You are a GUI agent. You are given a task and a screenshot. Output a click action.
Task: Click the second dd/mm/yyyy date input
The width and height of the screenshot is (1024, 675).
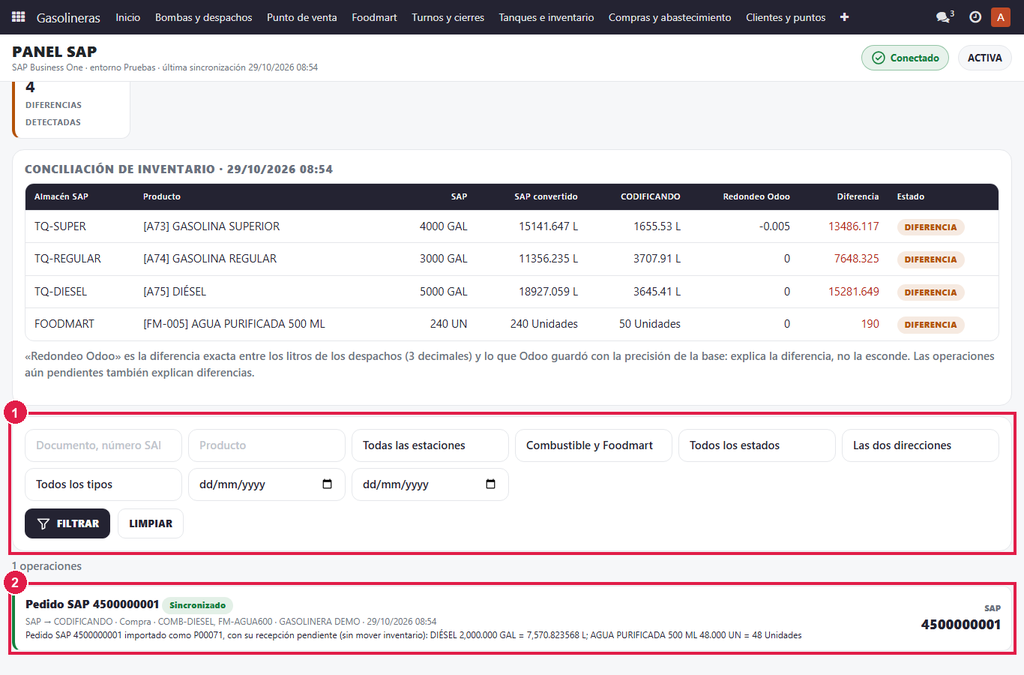(x=430, y=484)
